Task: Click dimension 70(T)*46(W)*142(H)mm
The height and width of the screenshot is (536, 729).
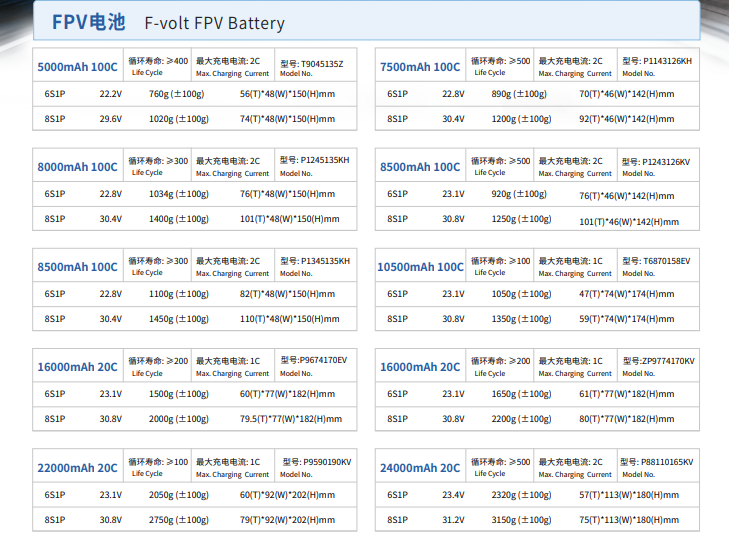Action: (627, 94)
